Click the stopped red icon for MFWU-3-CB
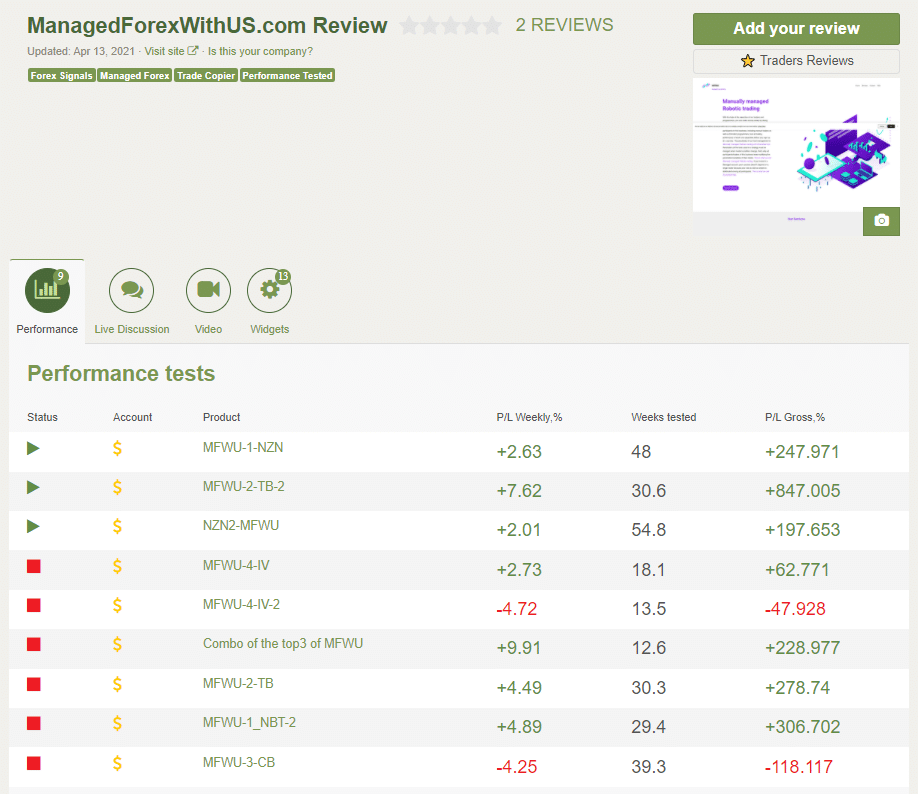The height and width of the screenshot is (794, 918). tap(34, 763)
